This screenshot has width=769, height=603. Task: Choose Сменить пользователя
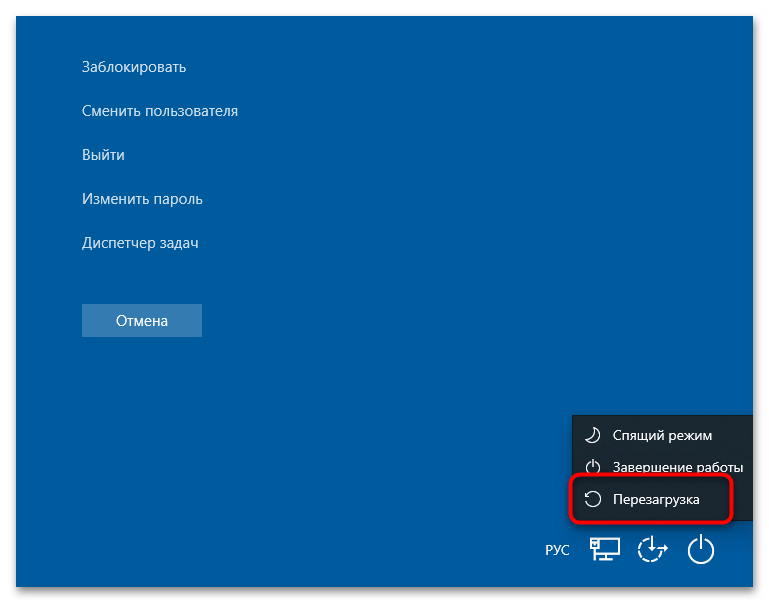pyautogui.click(x=160, y=111)
